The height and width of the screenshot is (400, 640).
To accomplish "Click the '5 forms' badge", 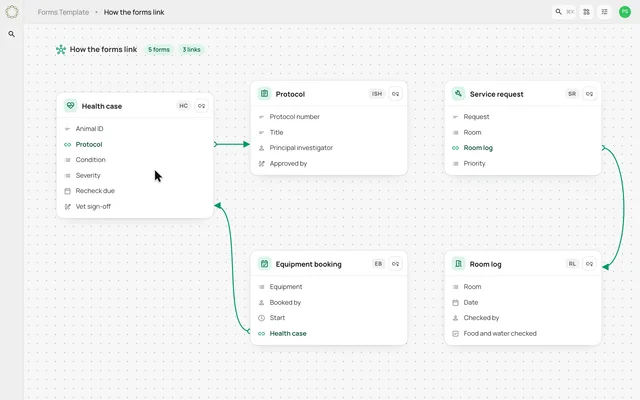I will pos(159,49).
